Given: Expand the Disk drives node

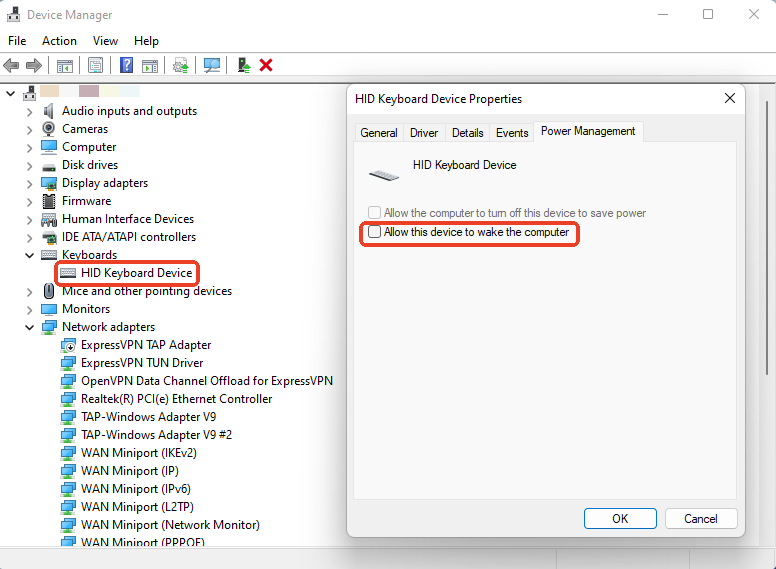Looking at the screenshot, I should point(29,166).
